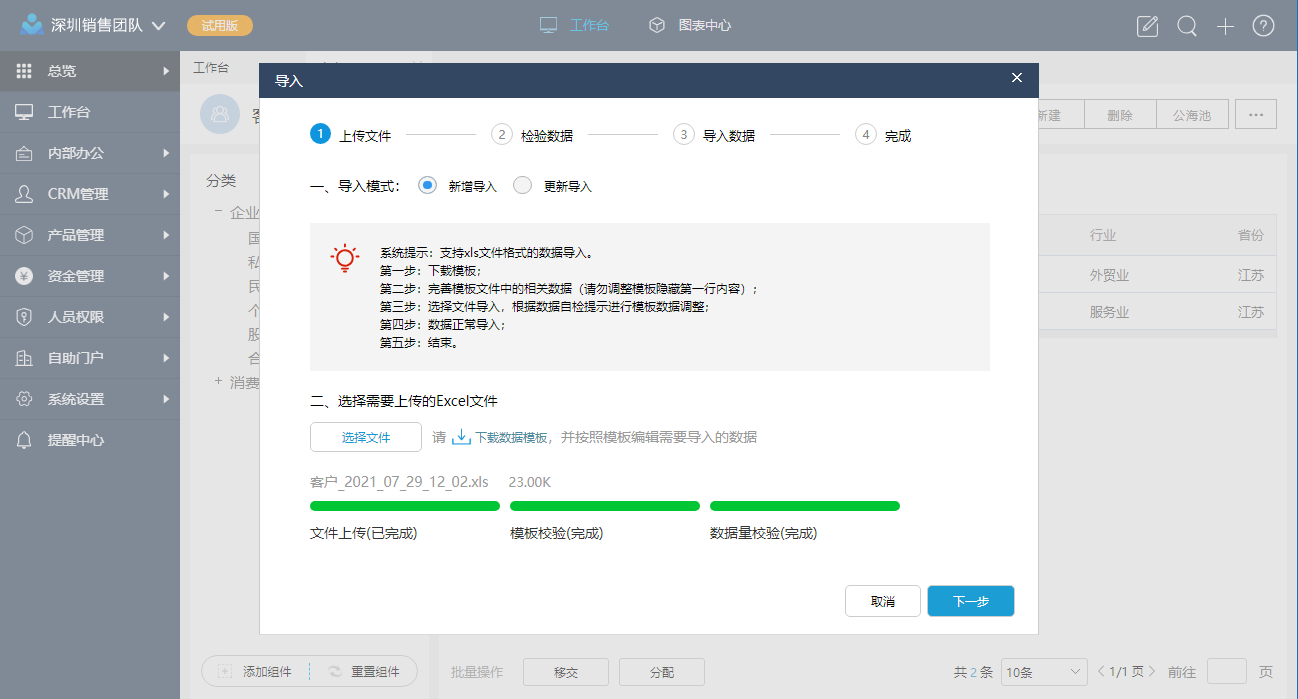
Task: Open search with the magnifier icon
Action: click(x=1187, y=26)
